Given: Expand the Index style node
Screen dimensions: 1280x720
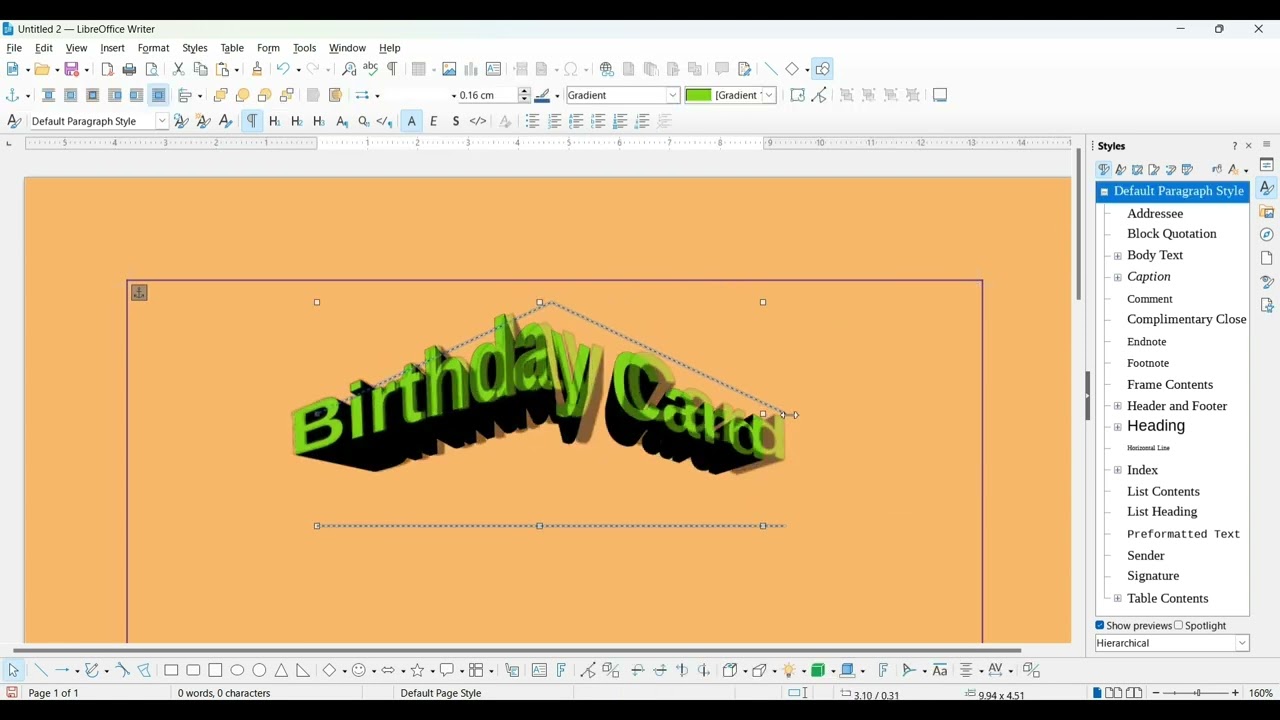Looking at the screenshot, I should pyautogui.click(x=1118, y=470).
